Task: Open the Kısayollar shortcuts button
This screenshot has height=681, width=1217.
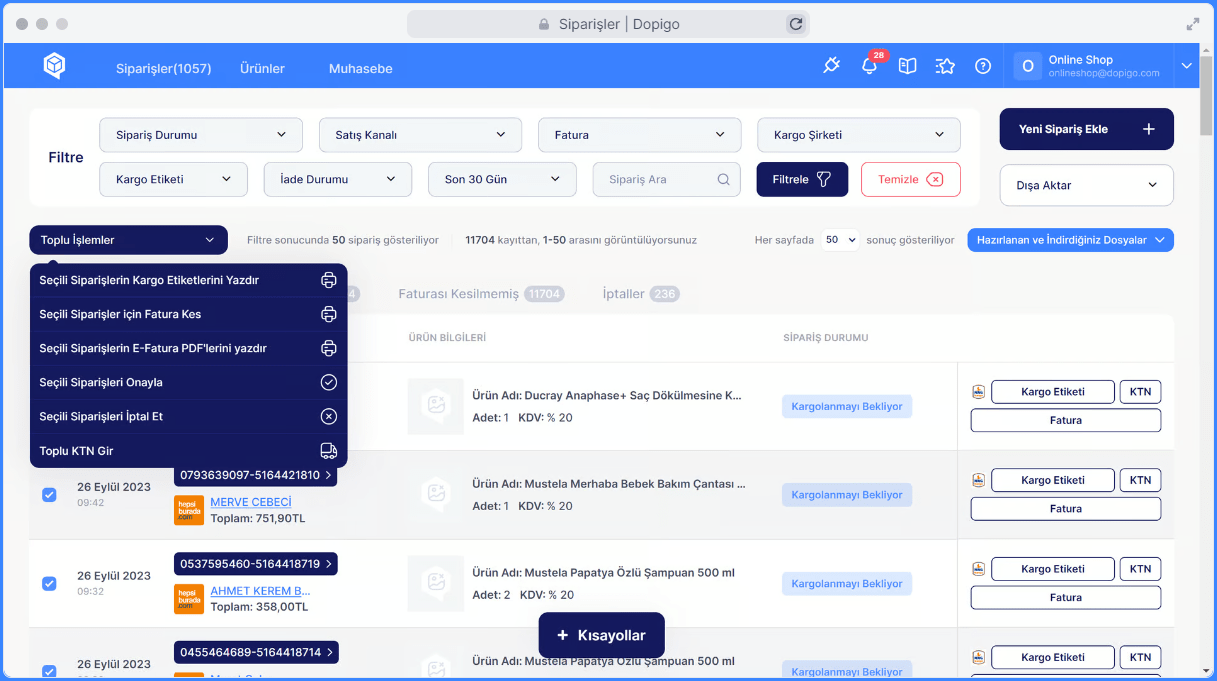Action: [601, 635]
